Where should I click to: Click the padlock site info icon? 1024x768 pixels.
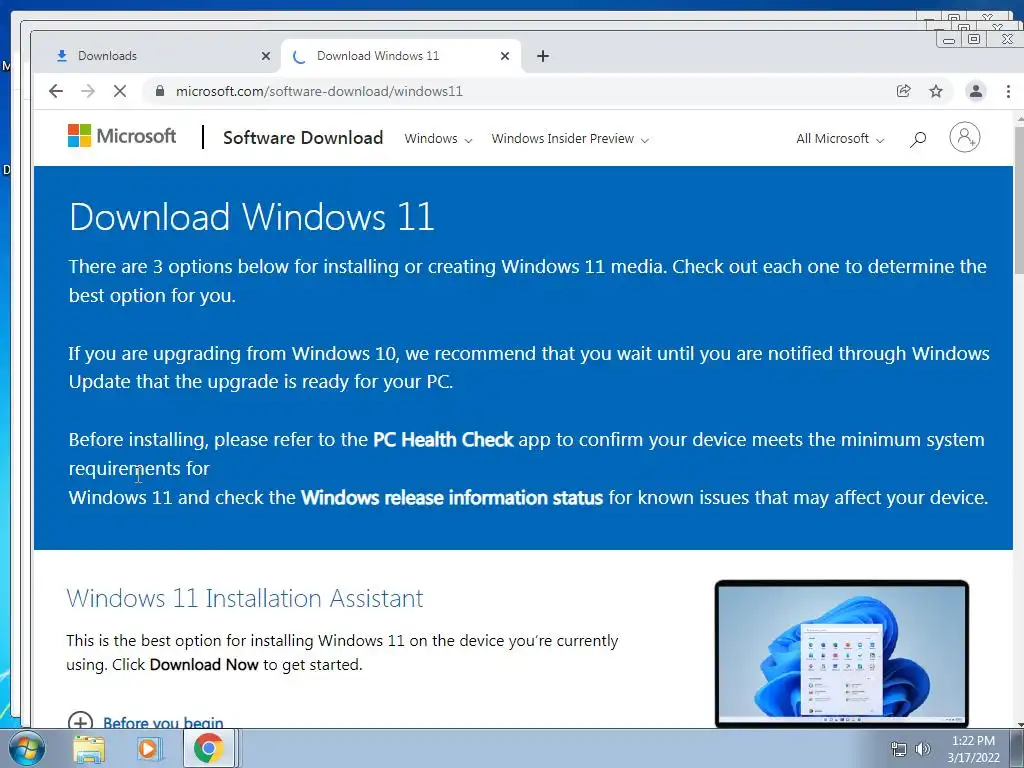click(159, 91)
